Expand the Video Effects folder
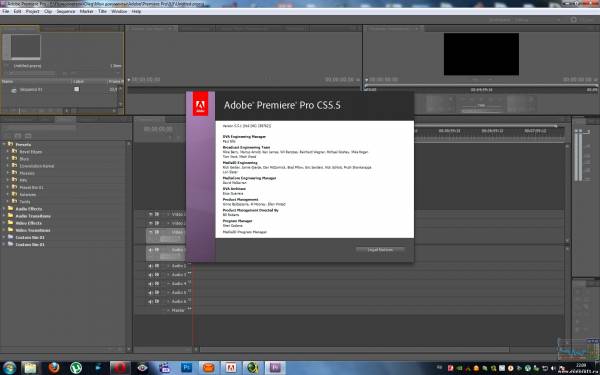The width and height of the screenshot is (600, 375). 4,223
